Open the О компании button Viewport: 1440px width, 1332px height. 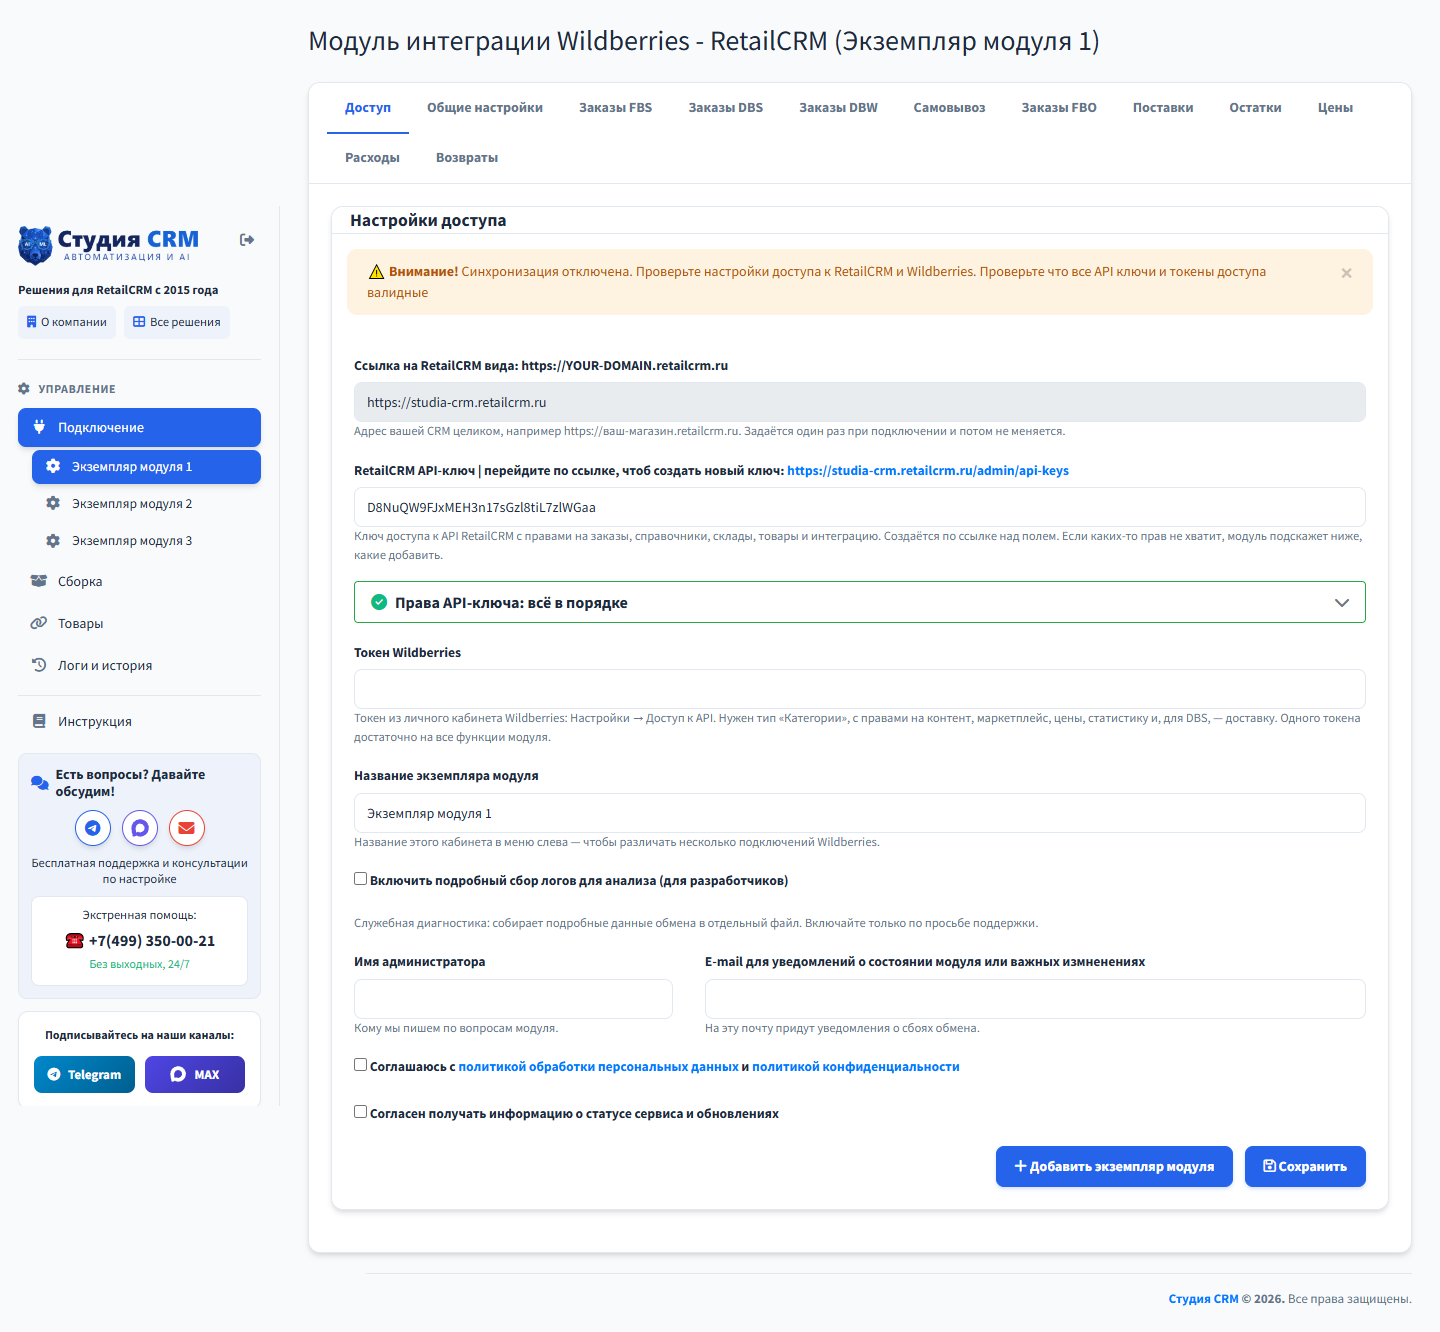pos(67,322)
